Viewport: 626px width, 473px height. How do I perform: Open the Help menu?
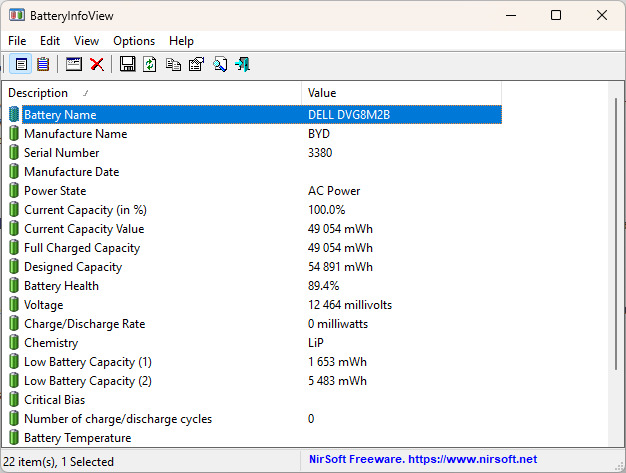click(181, 41)
